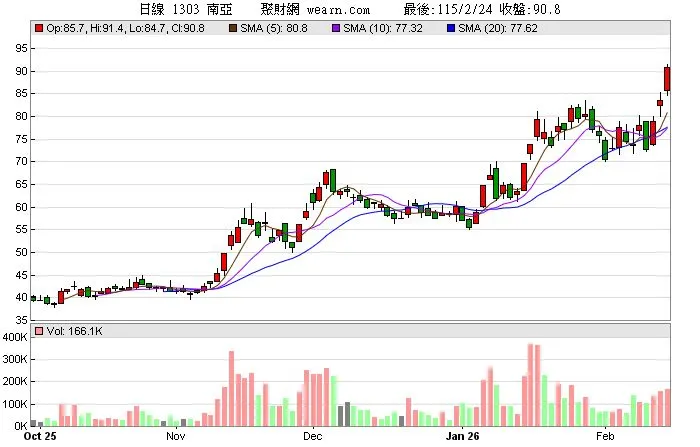Image resolution: width=700 pixels, height=447 pixels.
Task: Click the 'SMA (20): 77.62' legend text
Action: pos(498,28)
